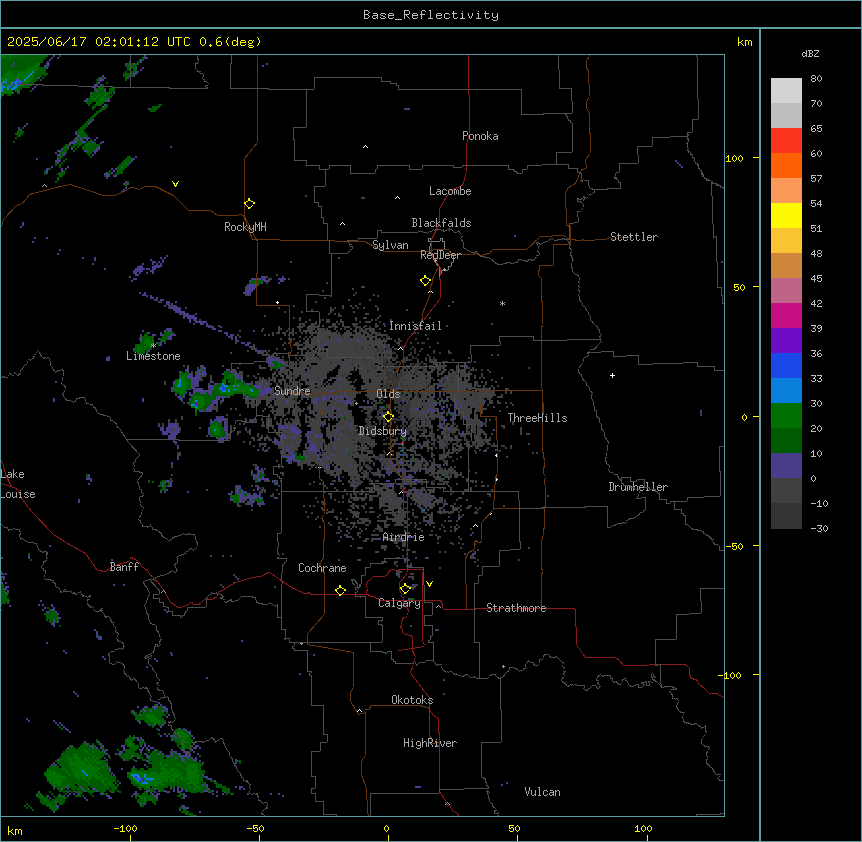The image size is (862, 842).
Task: Click the yellow diamond marker above Calgary label
Action: [405, 589]
